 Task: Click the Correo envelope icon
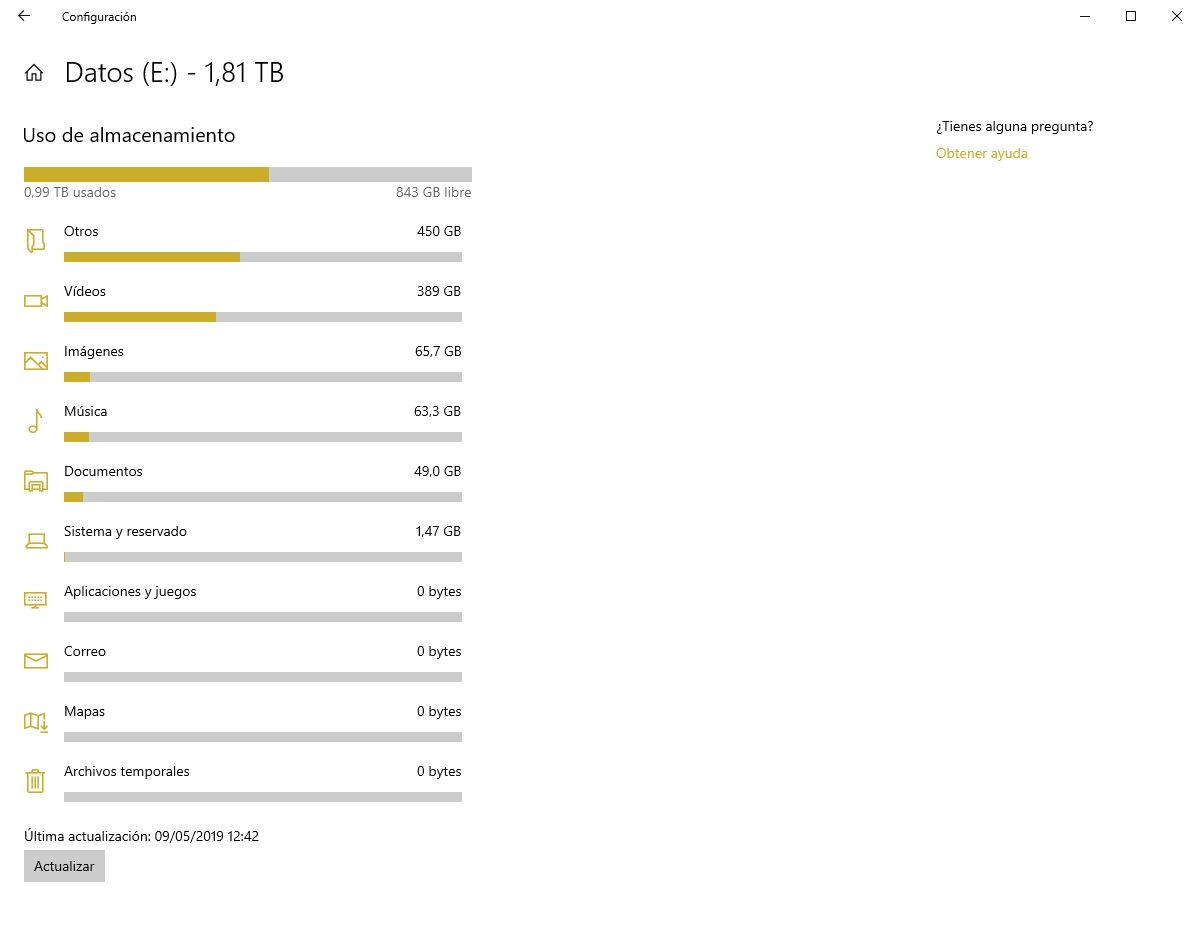[x=36, y=660]
